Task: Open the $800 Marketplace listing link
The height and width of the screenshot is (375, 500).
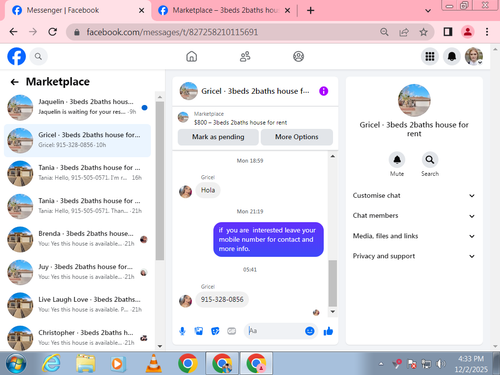Action: 240,123
